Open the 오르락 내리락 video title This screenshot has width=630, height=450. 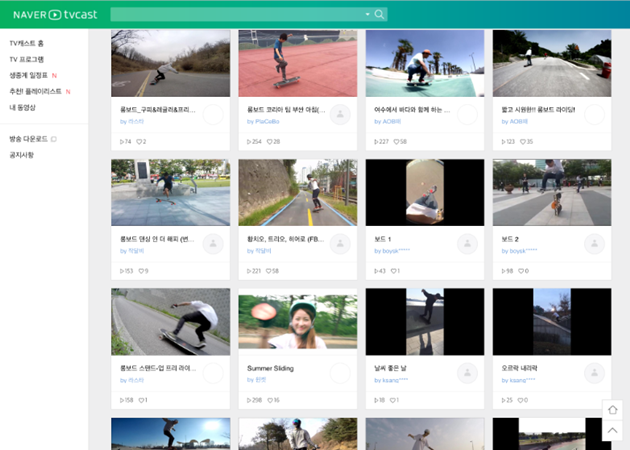(x=520, y=368)
